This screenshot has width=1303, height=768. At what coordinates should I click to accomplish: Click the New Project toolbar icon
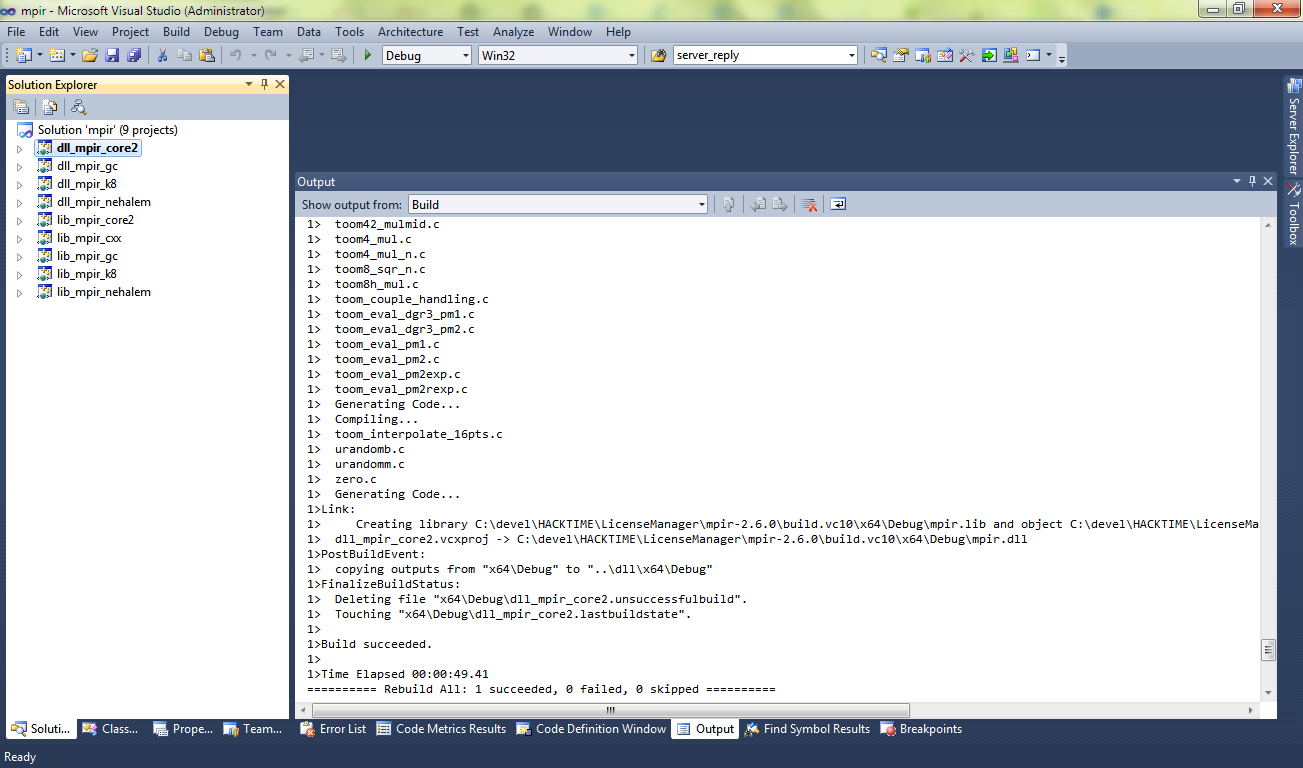tap(23, 55)
